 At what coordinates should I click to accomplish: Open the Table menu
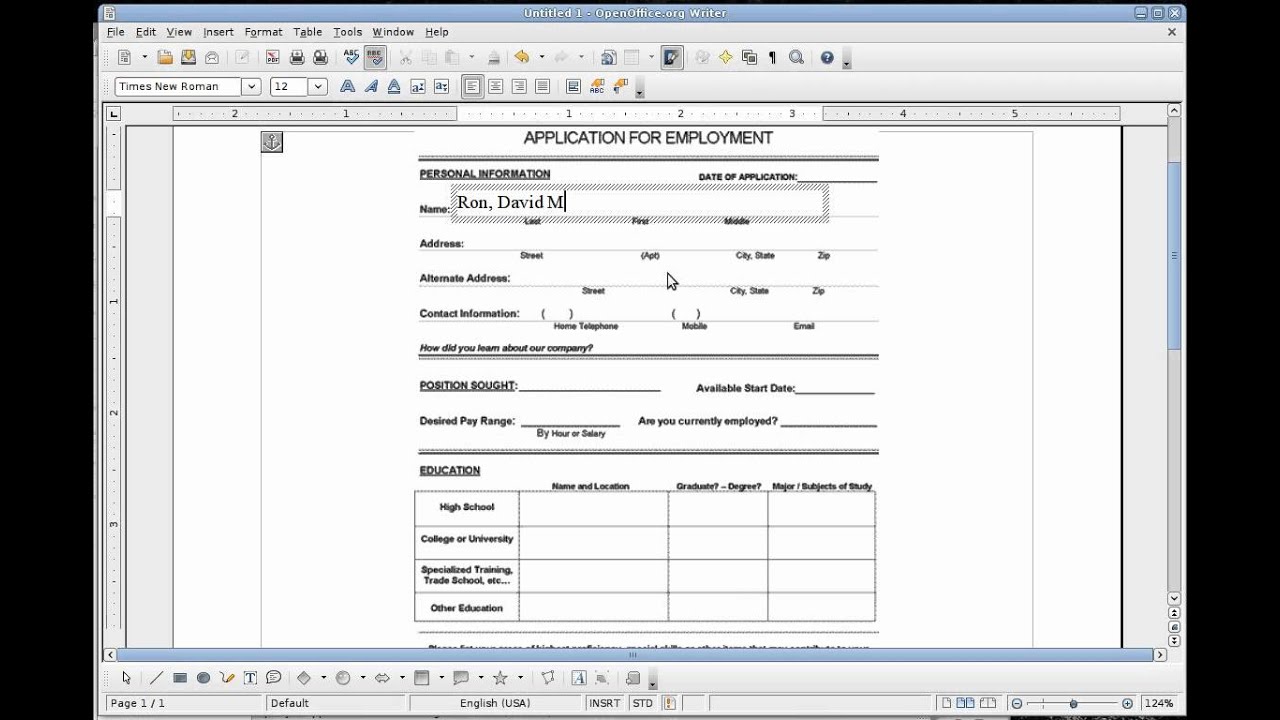(x=307, y=32)
